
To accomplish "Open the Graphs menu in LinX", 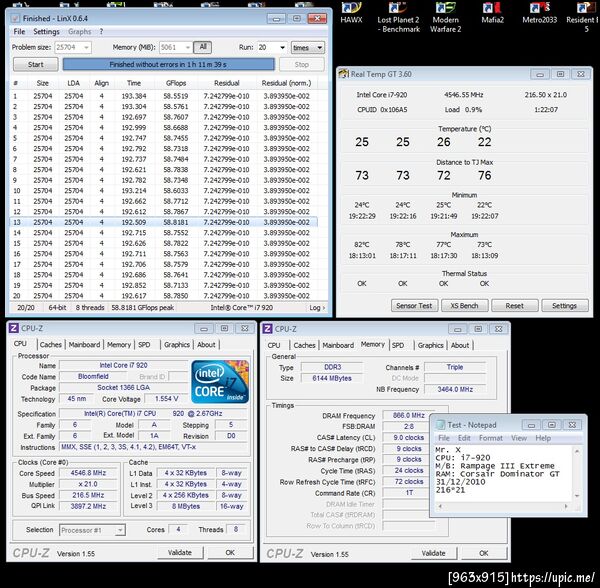I will pyautogui.click(x=80, y=31).
